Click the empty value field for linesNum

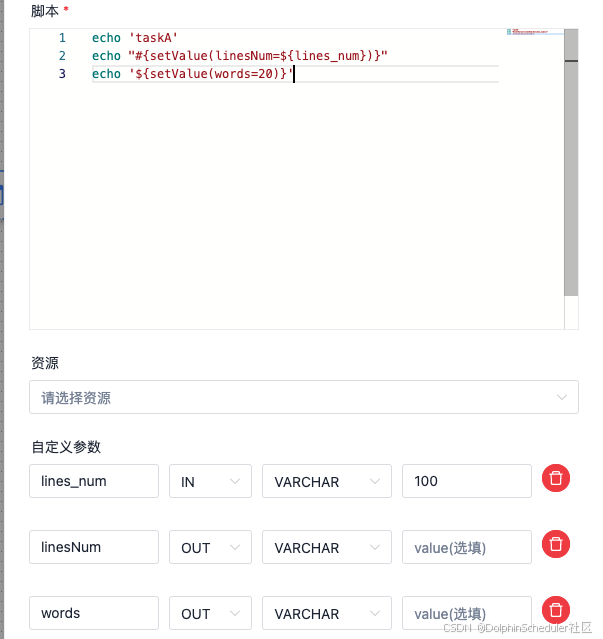[x=467, y=547]
